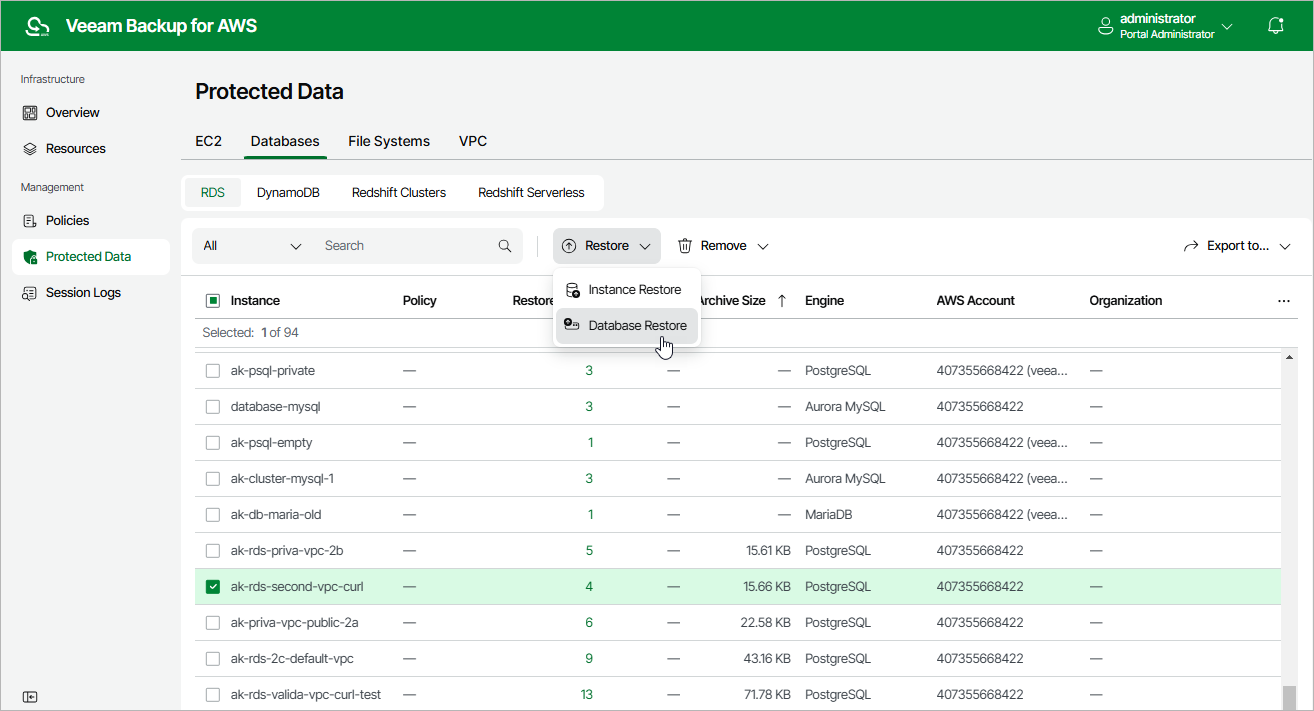Viewport: 1314px width, 711px height.
Task: Switch to the EC2 tab
Action: pyautogui.click(x=208, y=141)
